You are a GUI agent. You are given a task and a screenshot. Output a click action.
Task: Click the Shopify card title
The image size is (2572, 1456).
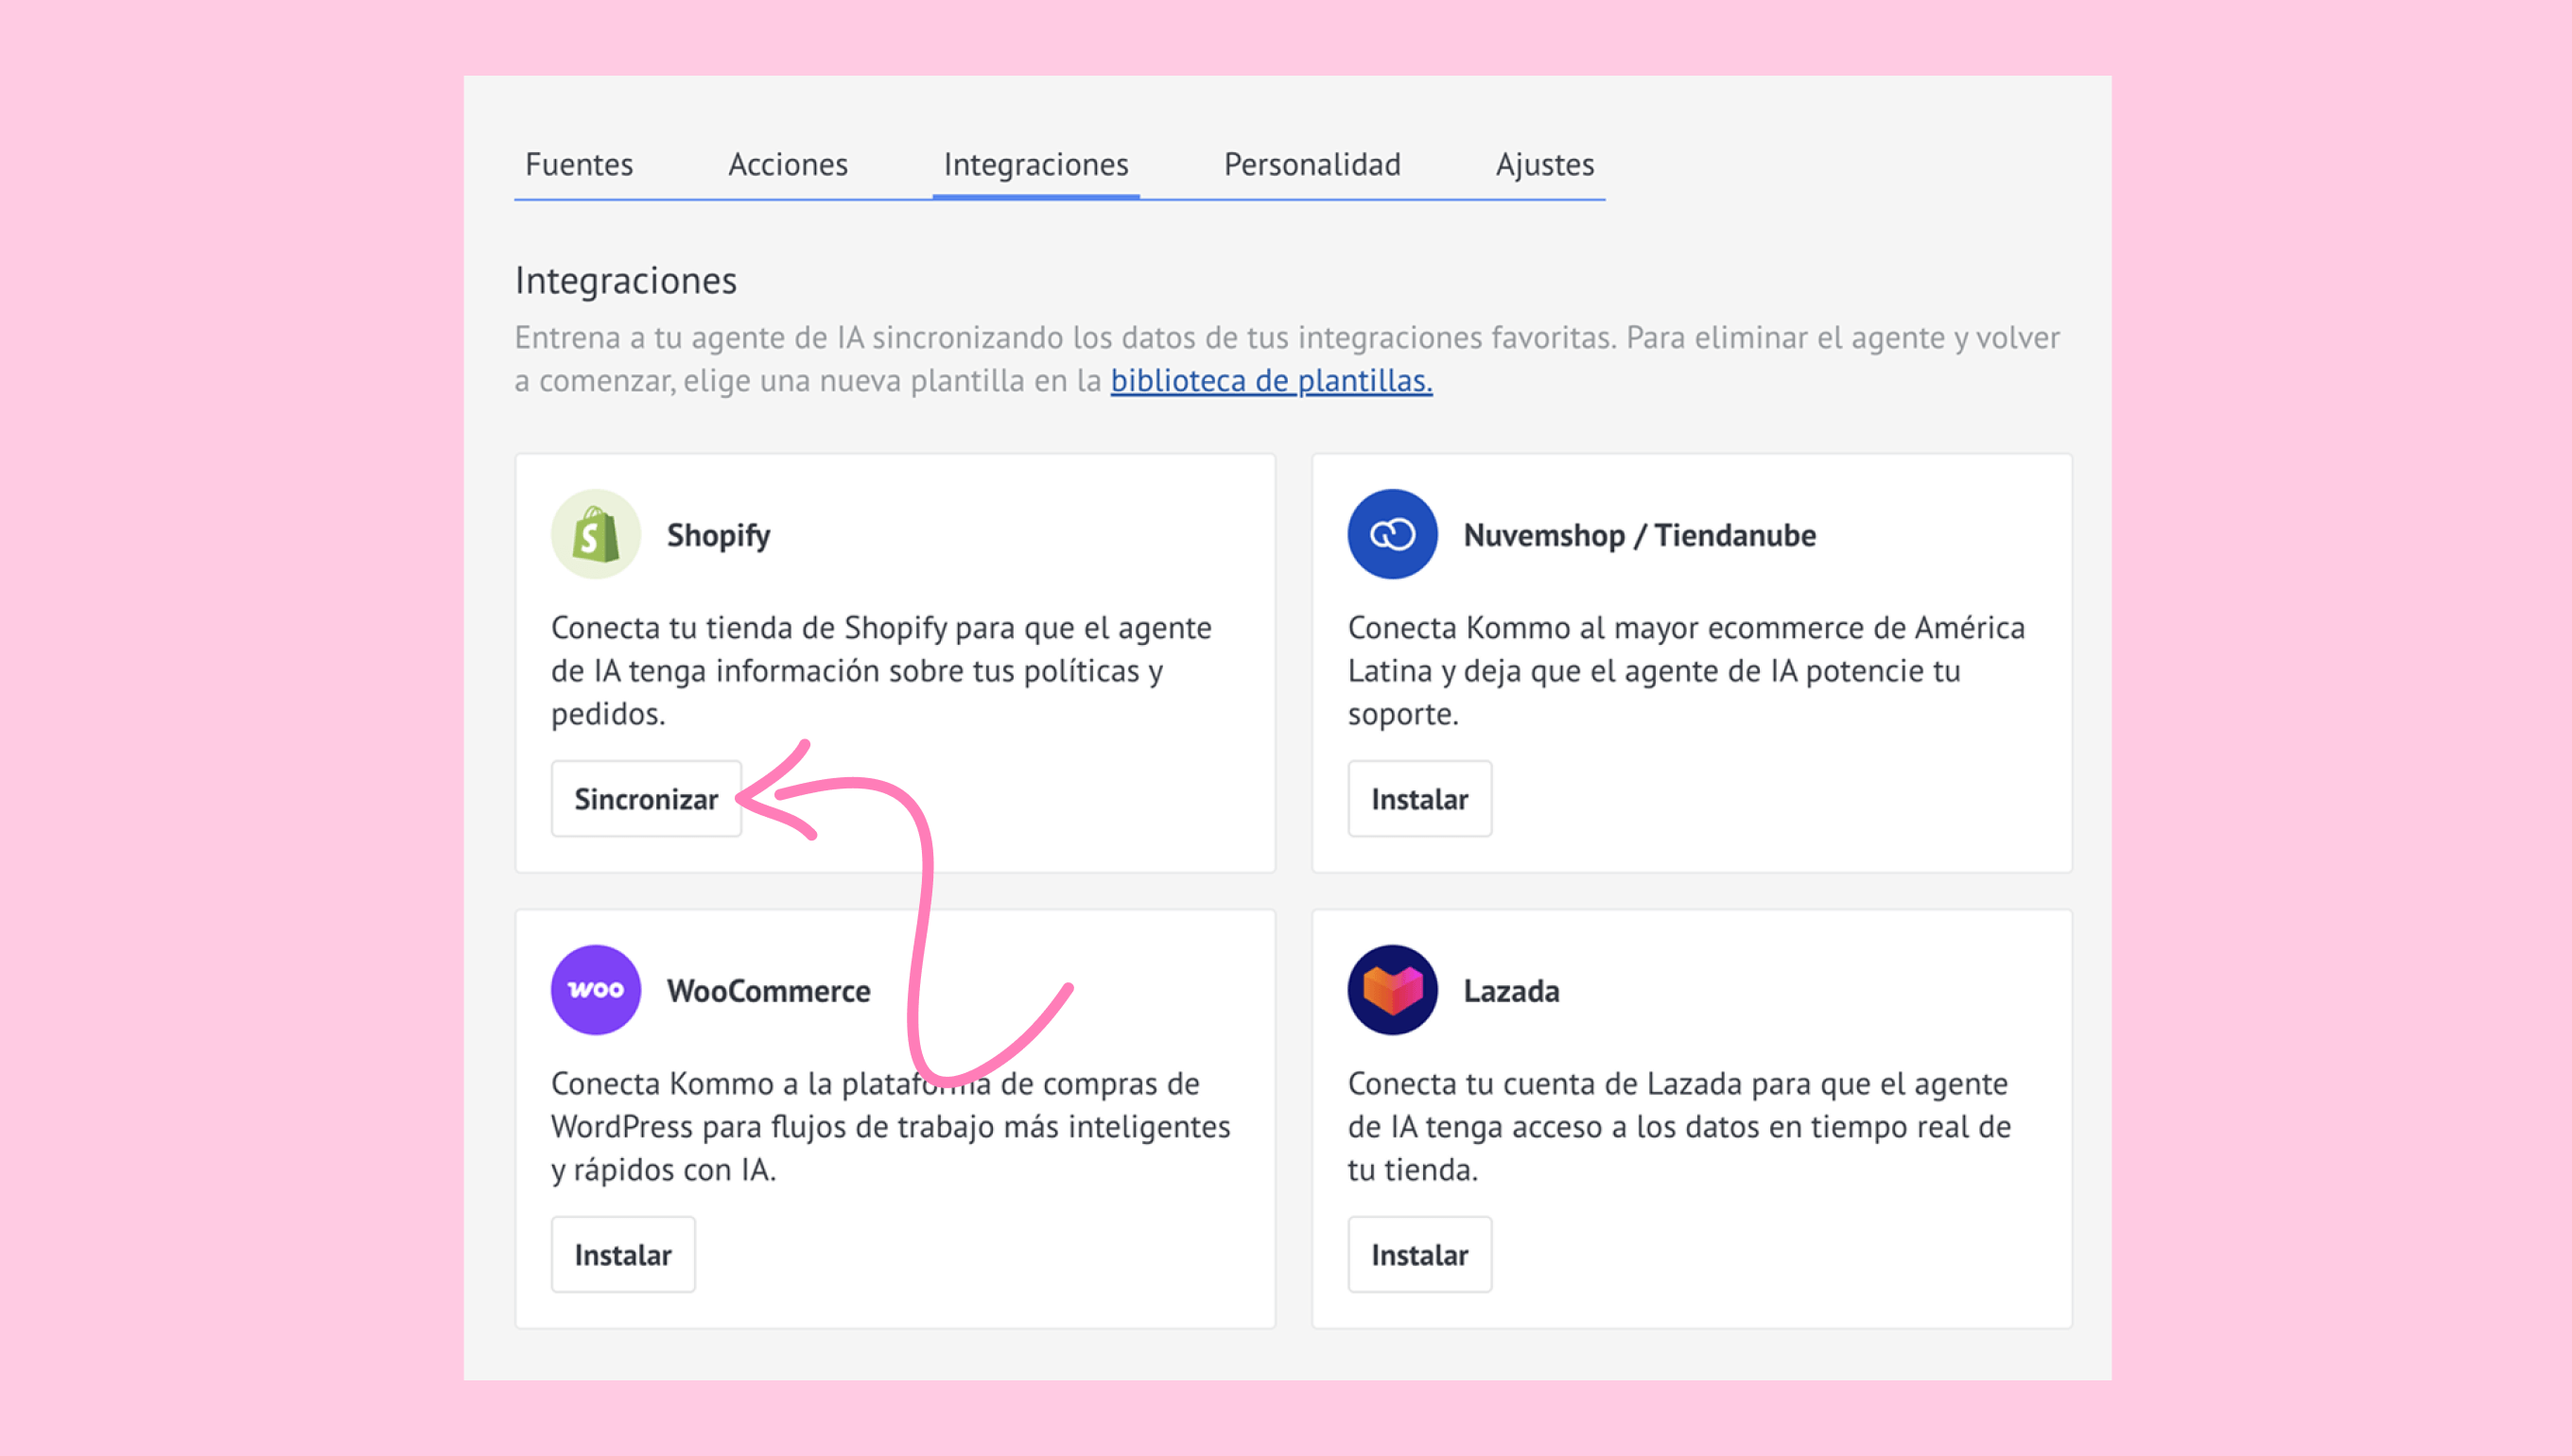tap(718, 535)
